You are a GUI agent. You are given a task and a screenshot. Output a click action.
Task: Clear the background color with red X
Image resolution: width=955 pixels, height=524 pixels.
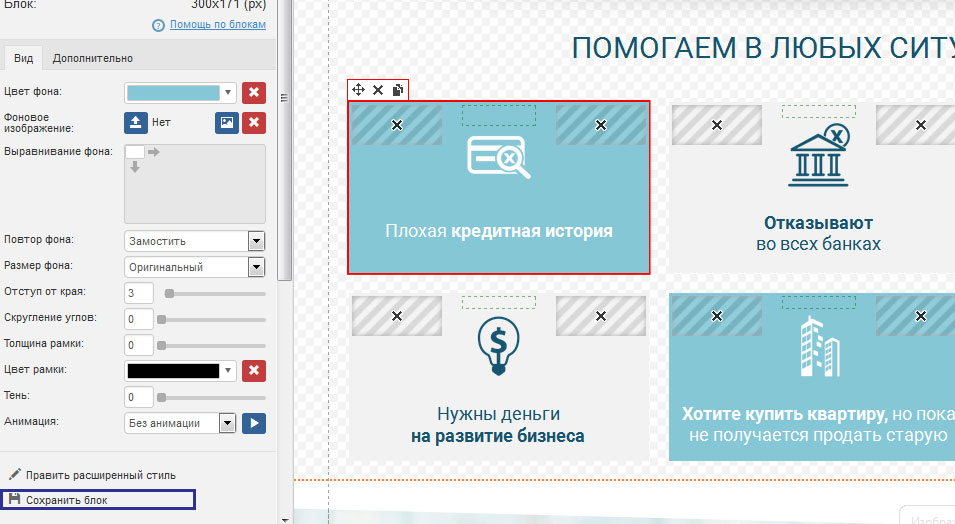tap(254, 93)
